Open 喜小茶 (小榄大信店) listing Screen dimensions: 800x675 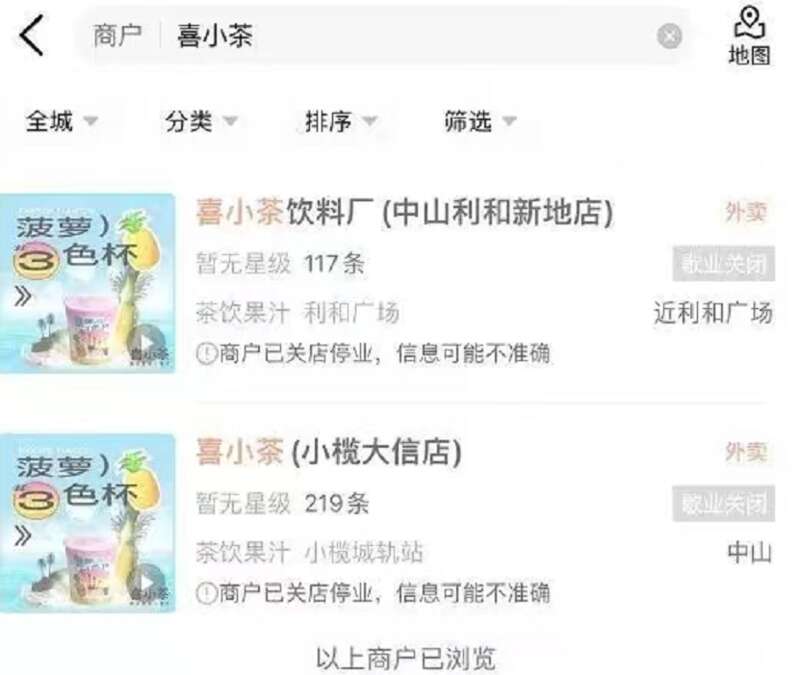(329, 452)
